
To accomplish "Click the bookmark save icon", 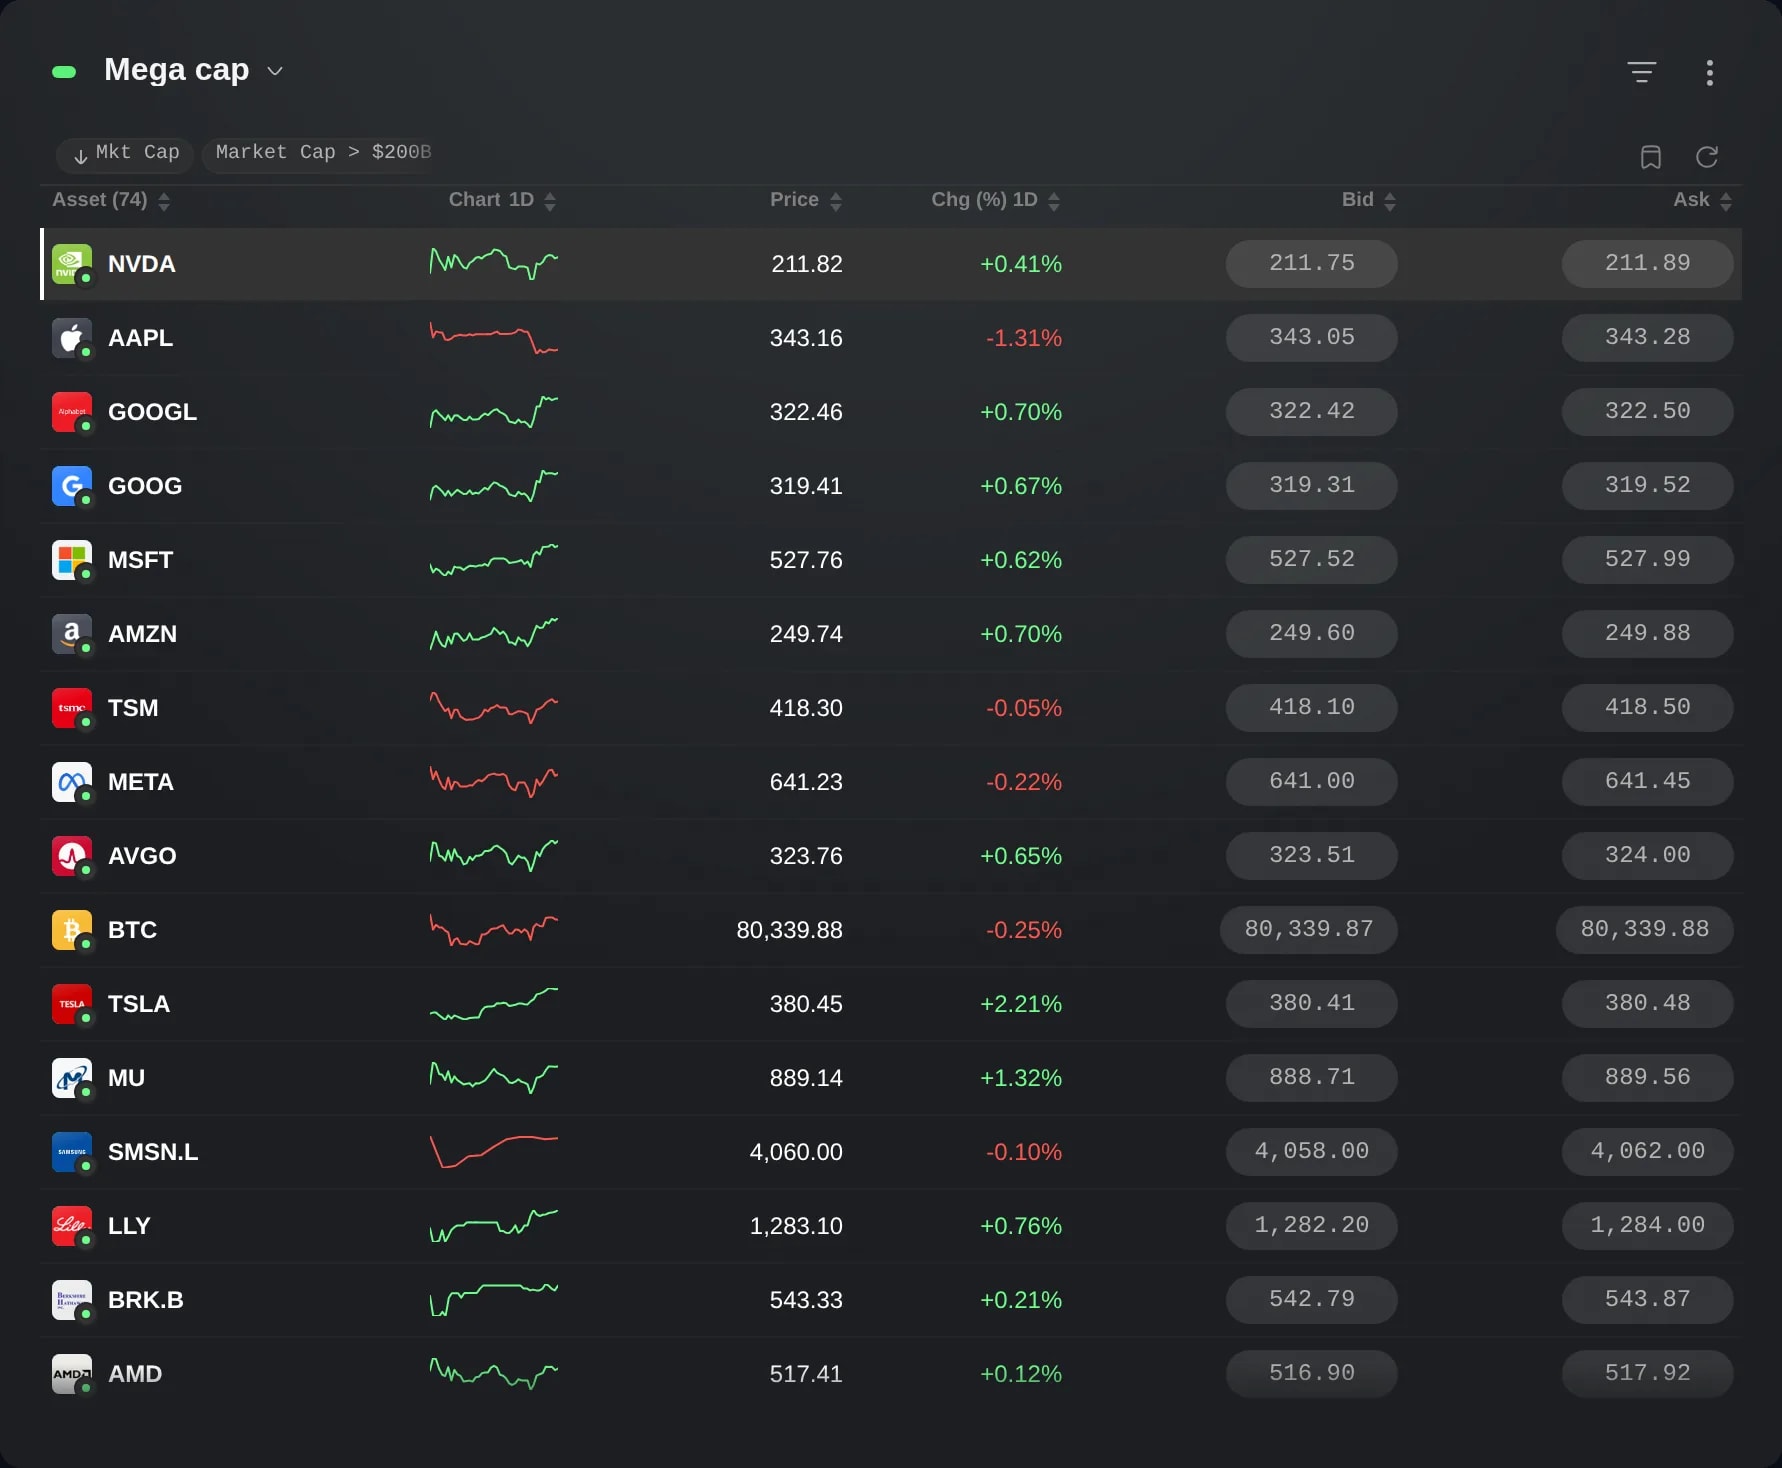I will [1650, 157].
